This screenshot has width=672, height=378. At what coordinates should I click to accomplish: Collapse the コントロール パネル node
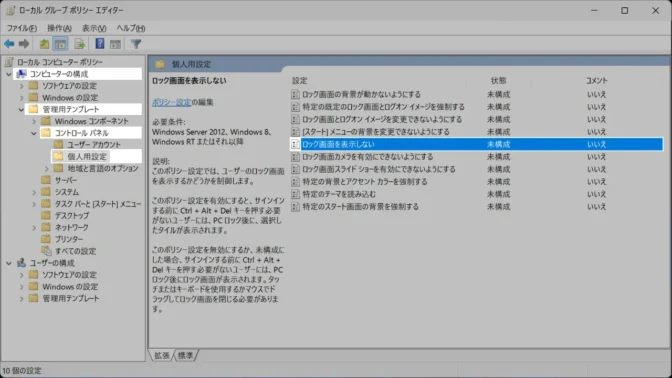tap(34, 133)
